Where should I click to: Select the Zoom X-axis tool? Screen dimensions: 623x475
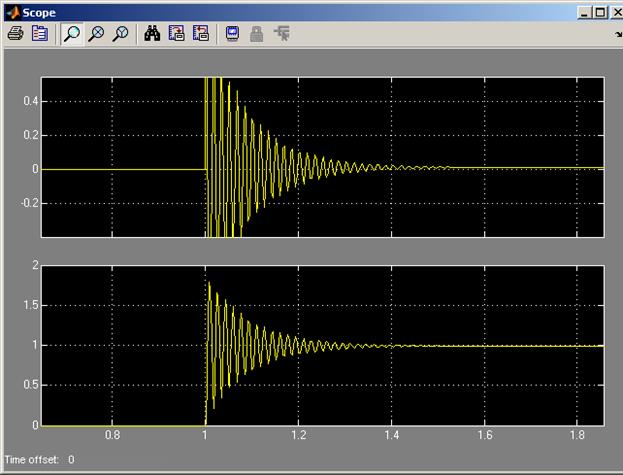[96, 34]
